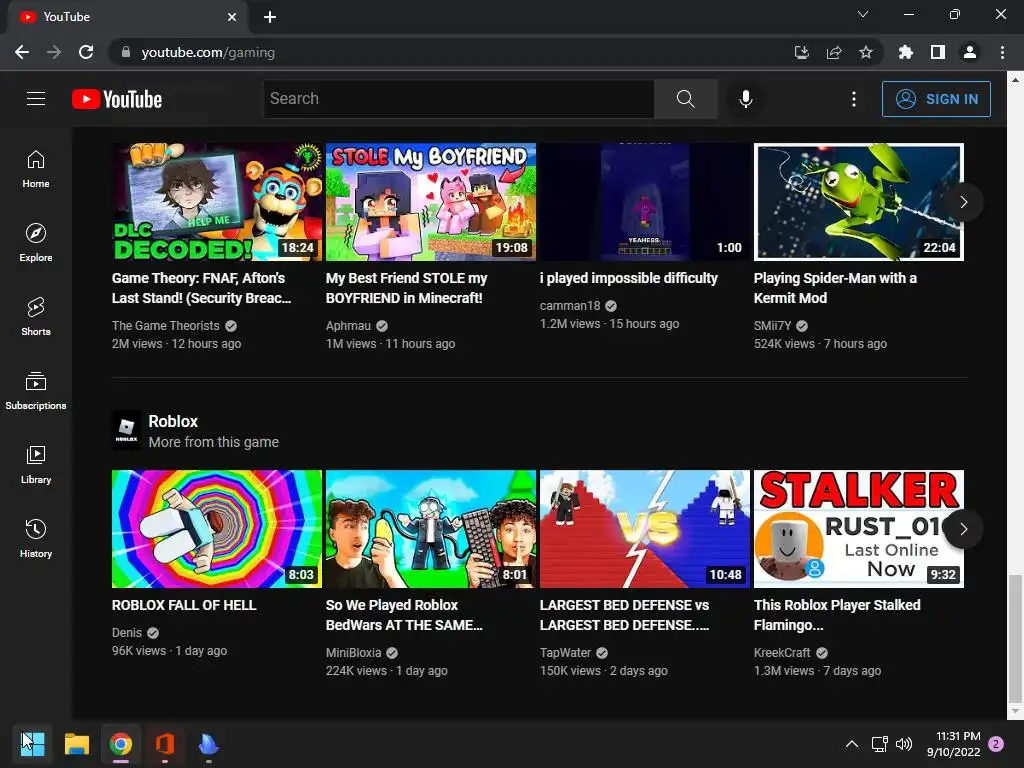Open YouTube settings three-dot menu
Viewport: 1024px width, 768px height.
click(854, 99)
